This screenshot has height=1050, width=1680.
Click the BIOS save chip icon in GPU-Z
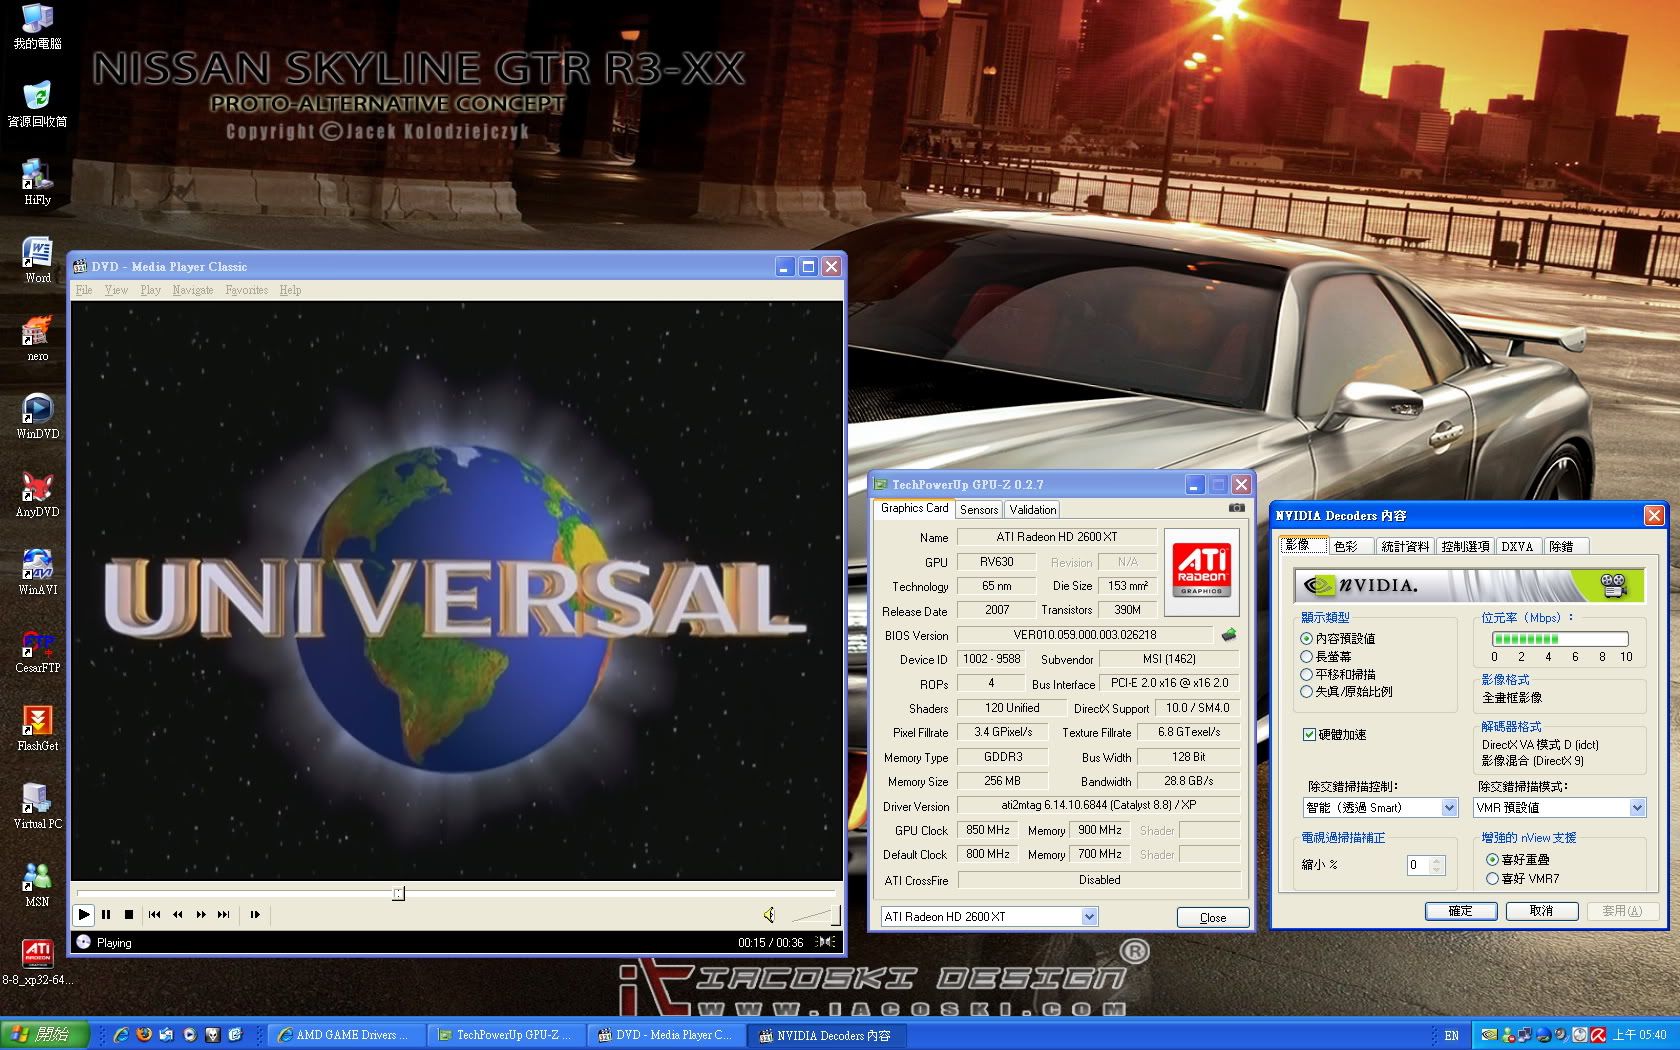[x=1229, y=635]
